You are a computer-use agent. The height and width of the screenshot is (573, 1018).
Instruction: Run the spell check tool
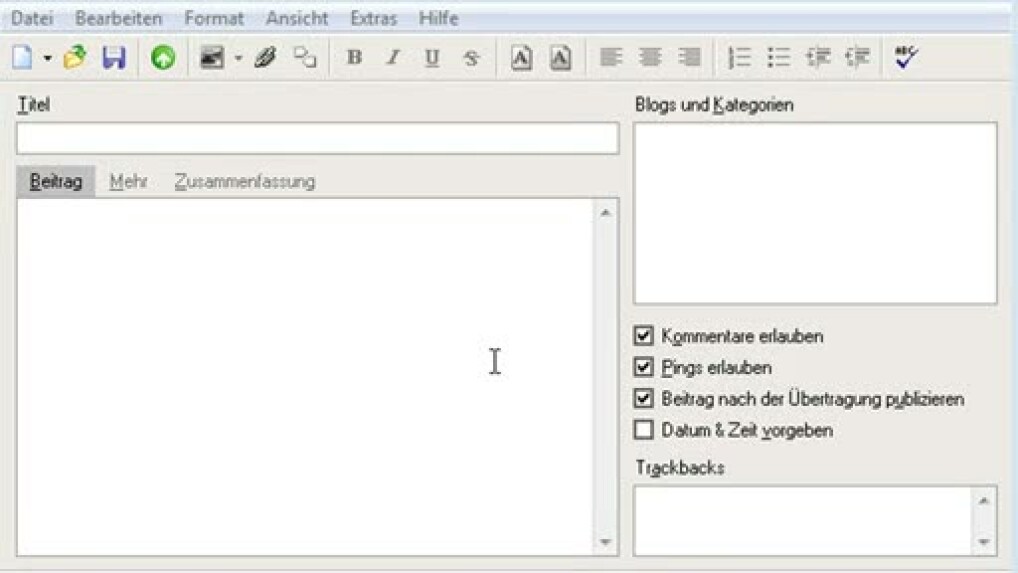tap(906, 58)
